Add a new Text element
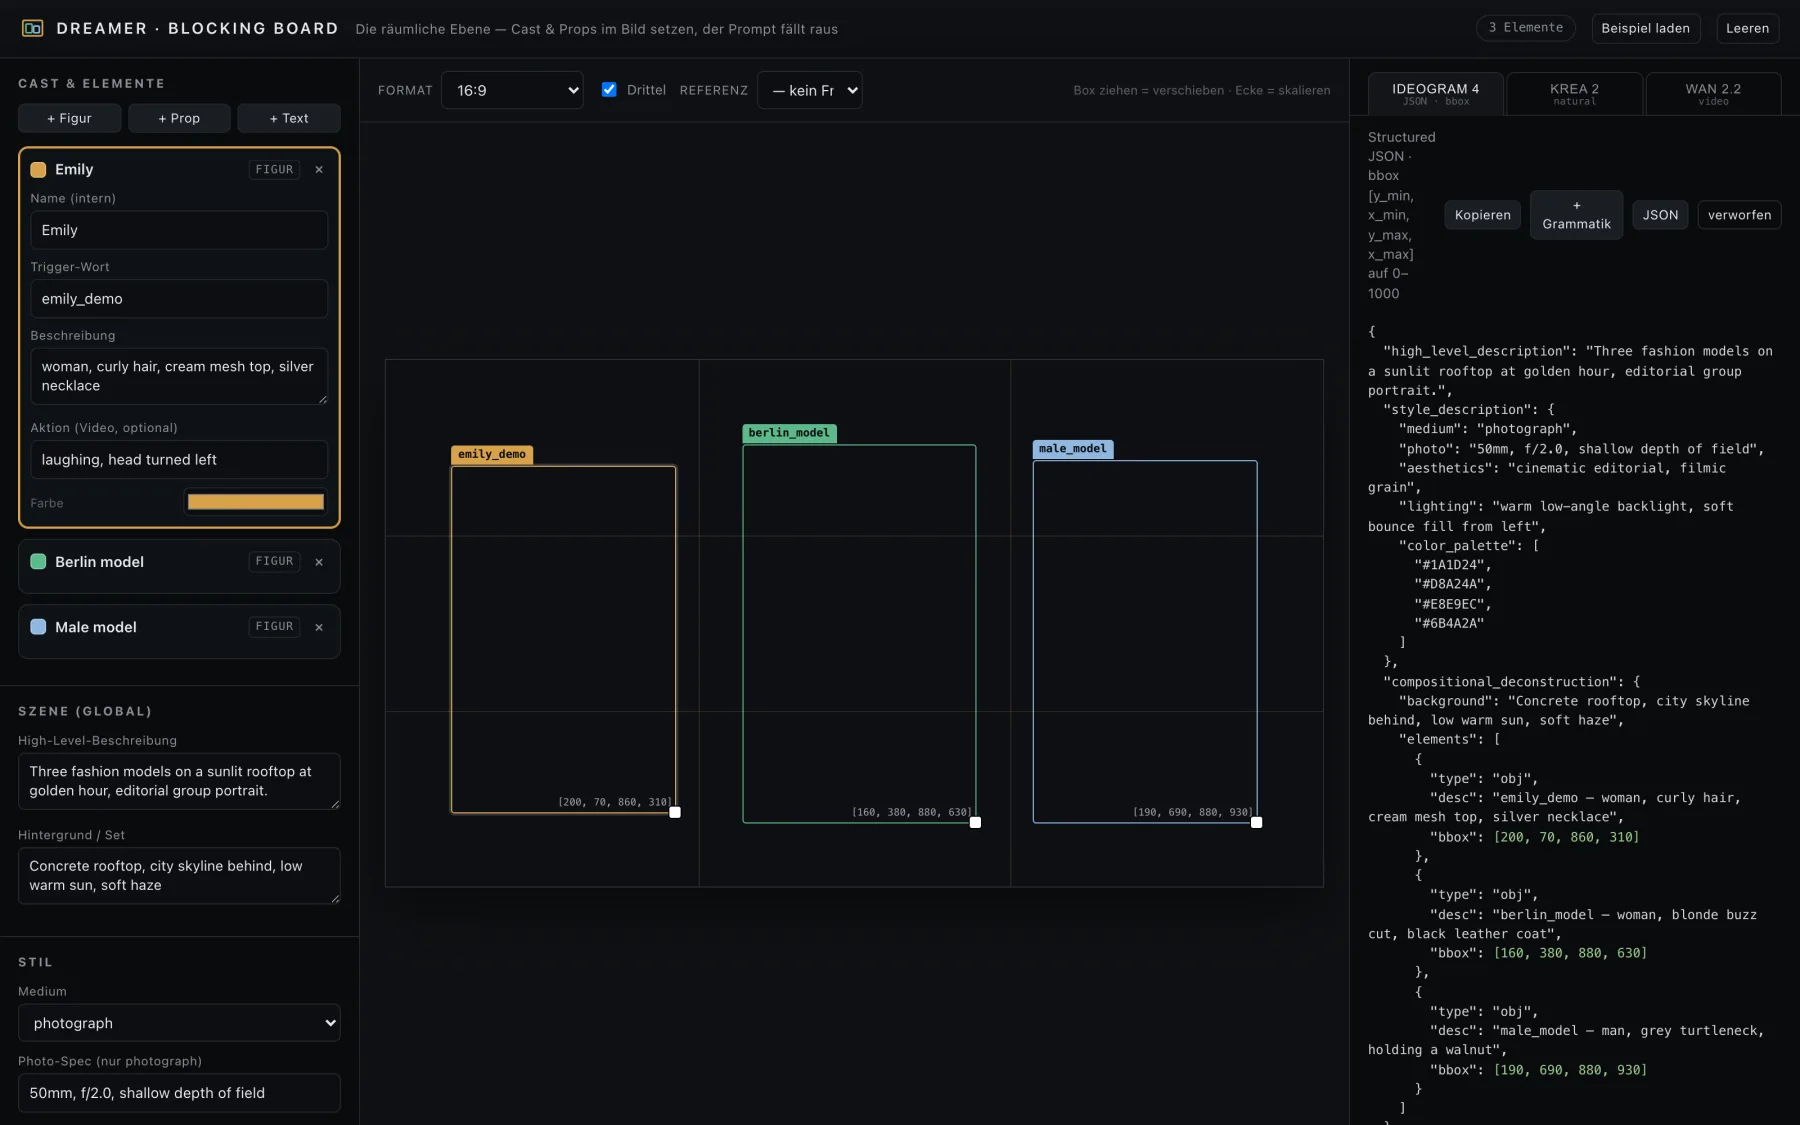1800x1125 pixels. (289, 118)
